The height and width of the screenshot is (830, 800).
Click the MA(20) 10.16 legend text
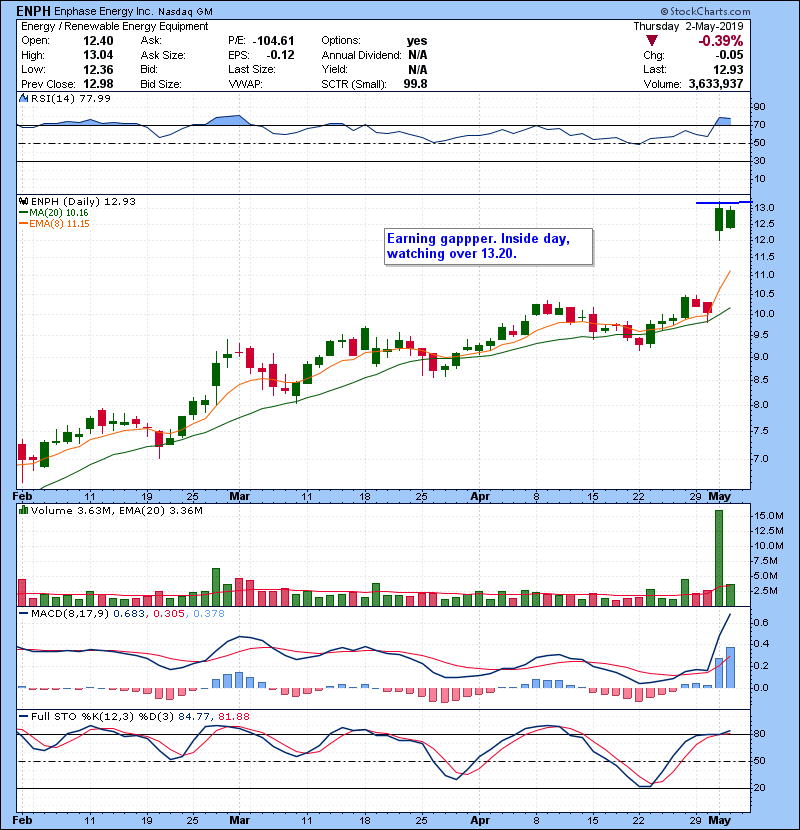59,212
